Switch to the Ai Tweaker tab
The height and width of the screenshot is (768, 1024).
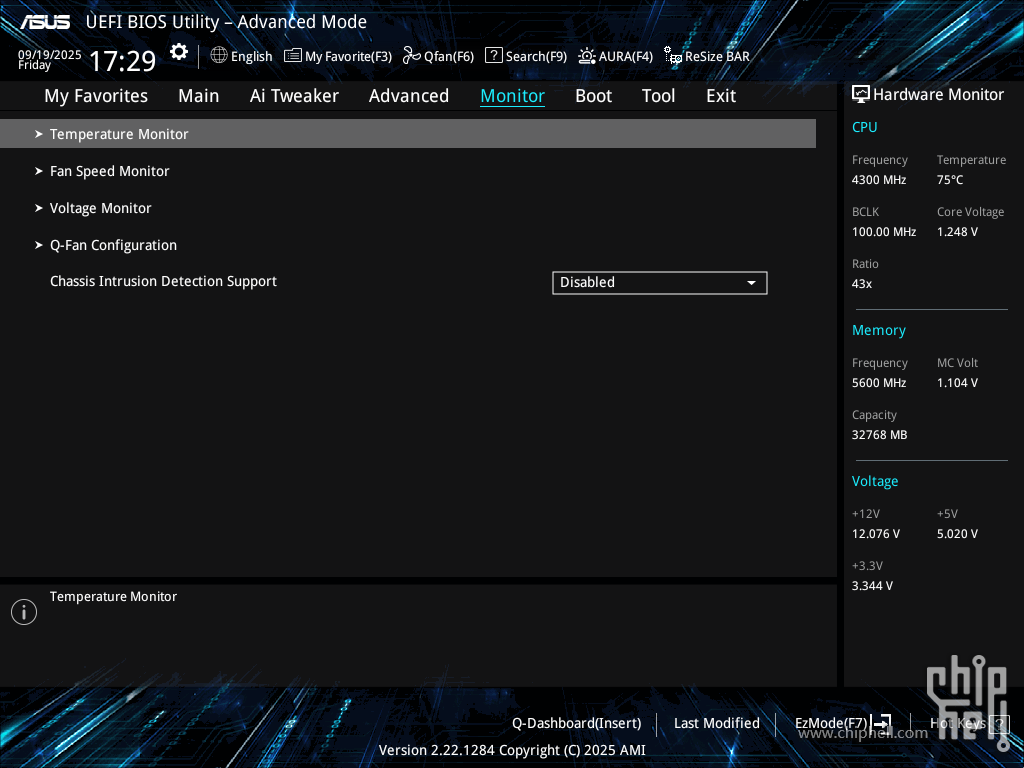[294, 96]
